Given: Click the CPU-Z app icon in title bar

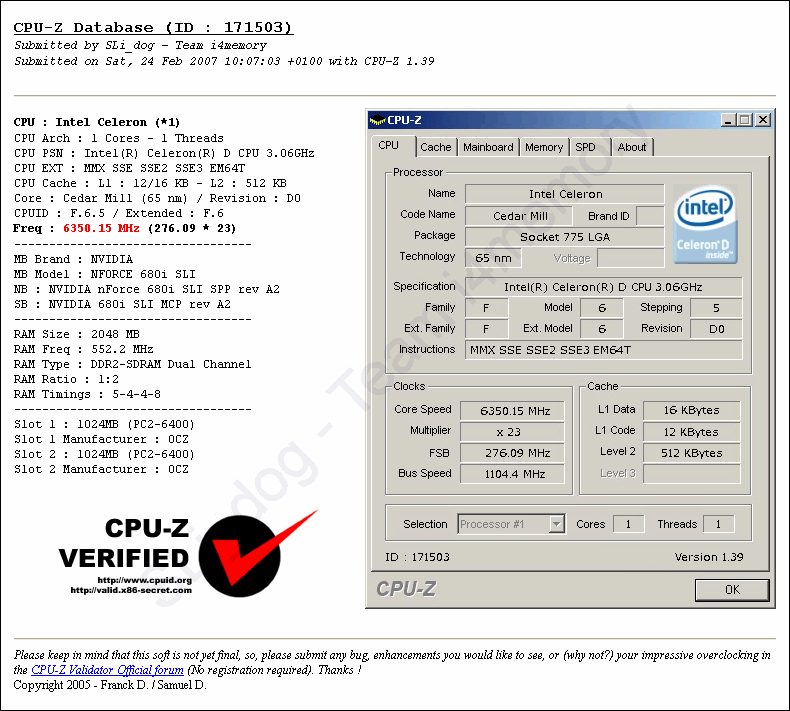Looking at the screenshot, I should (377, 120).
